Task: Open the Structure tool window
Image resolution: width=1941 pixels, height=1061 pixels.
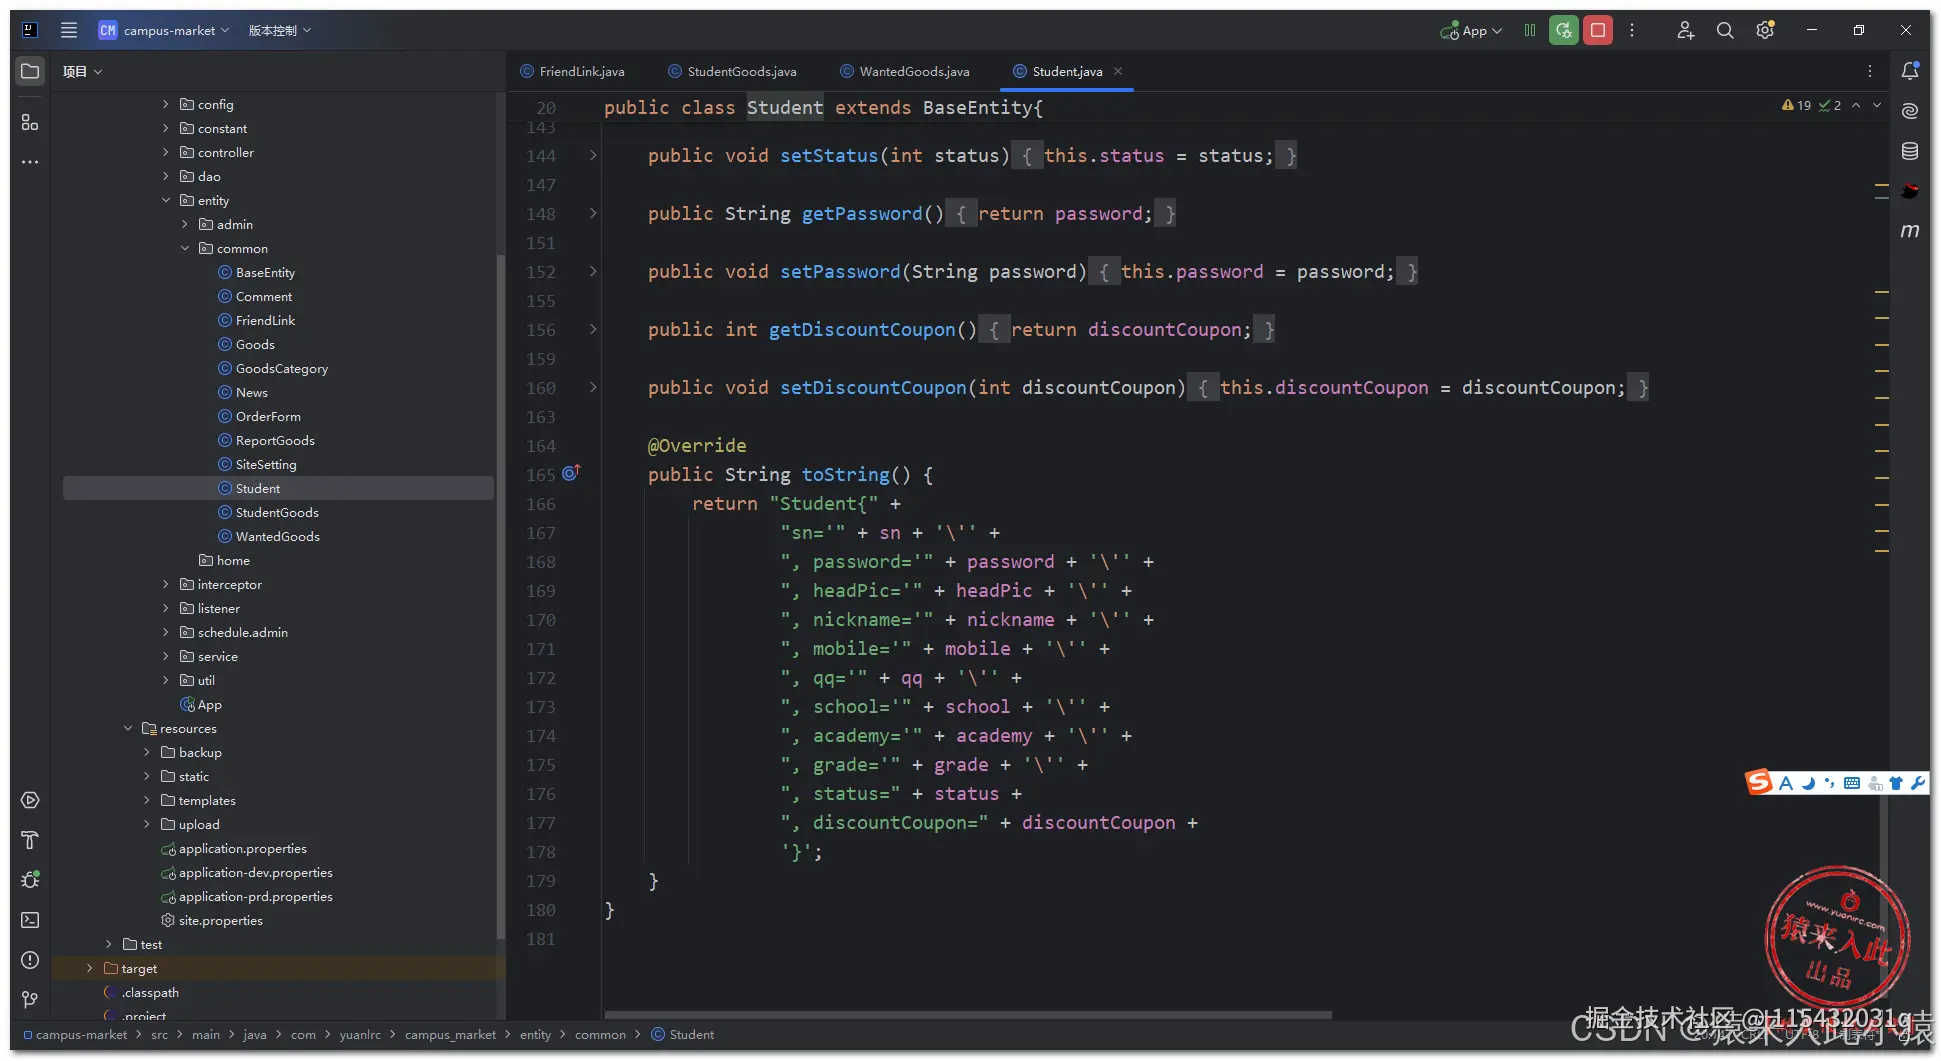Action: click(x=30, y=122)
